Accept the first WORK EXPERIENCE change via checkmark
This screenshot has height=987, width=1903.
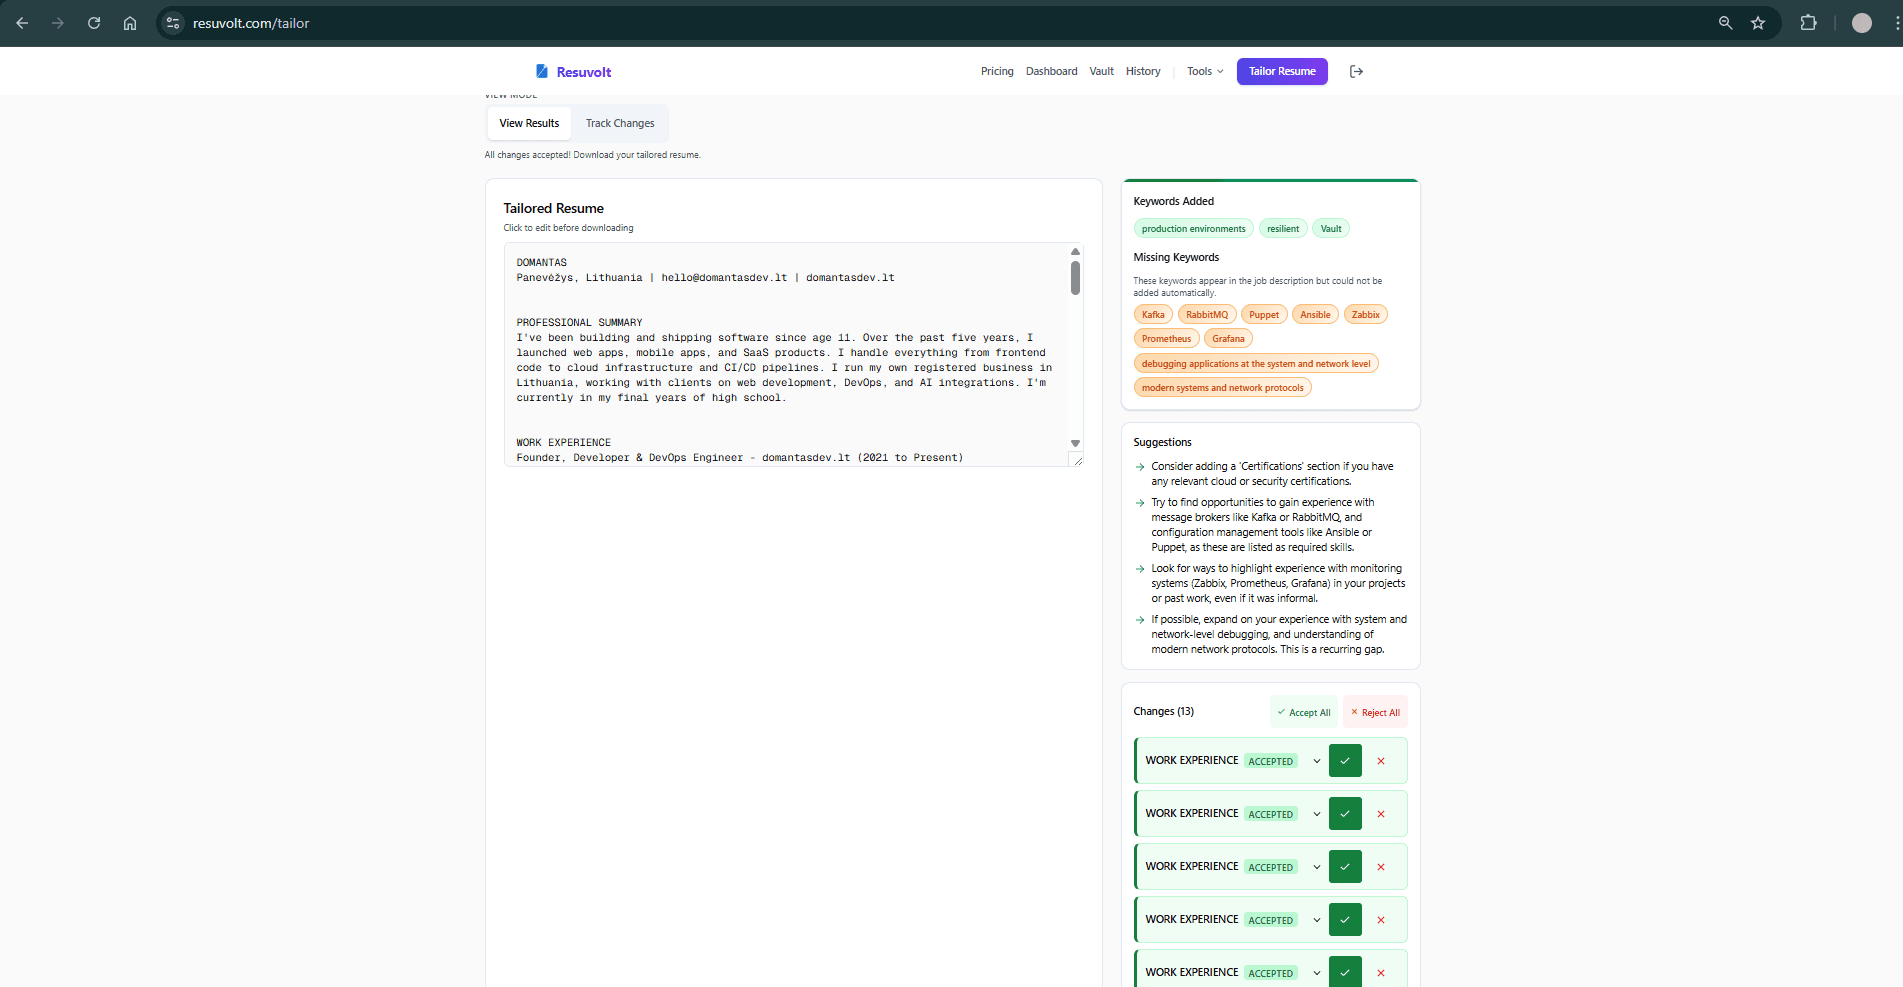click(1344, 760)
